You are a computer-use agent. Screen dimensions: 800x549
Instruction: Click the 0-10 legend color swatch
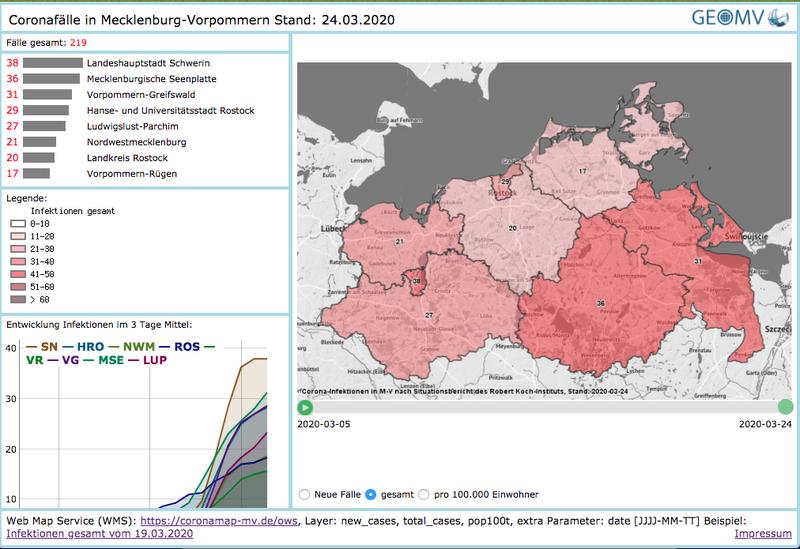pos(17,224)
